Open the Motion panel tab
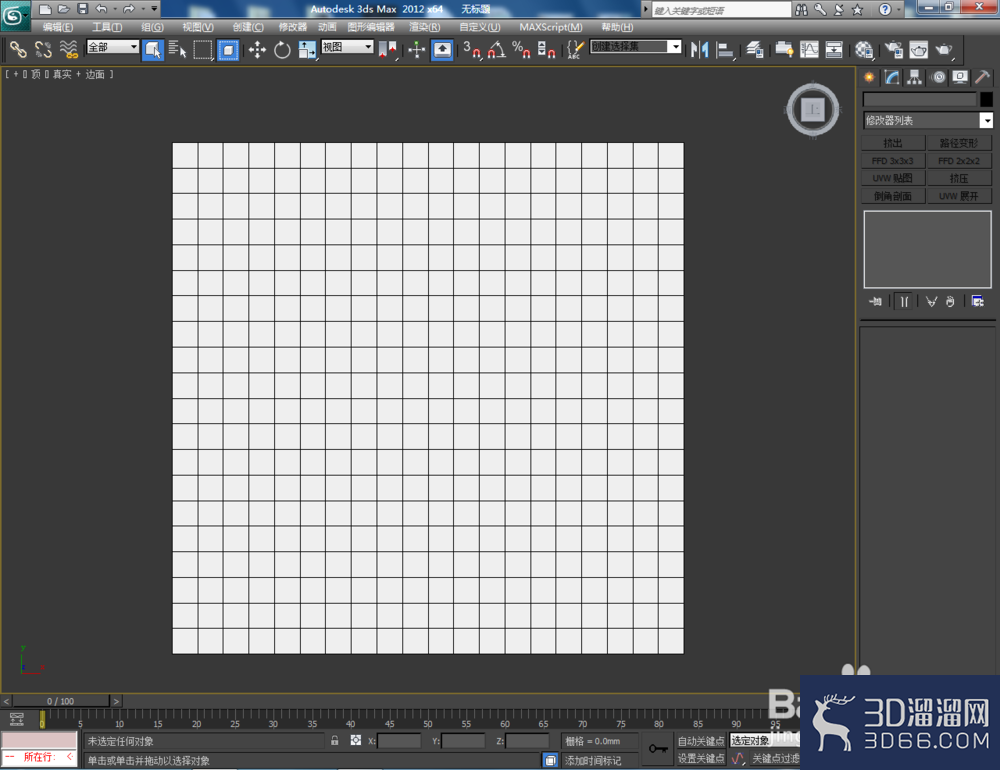The image size is (1000, 770). click(x=938, y=77)
